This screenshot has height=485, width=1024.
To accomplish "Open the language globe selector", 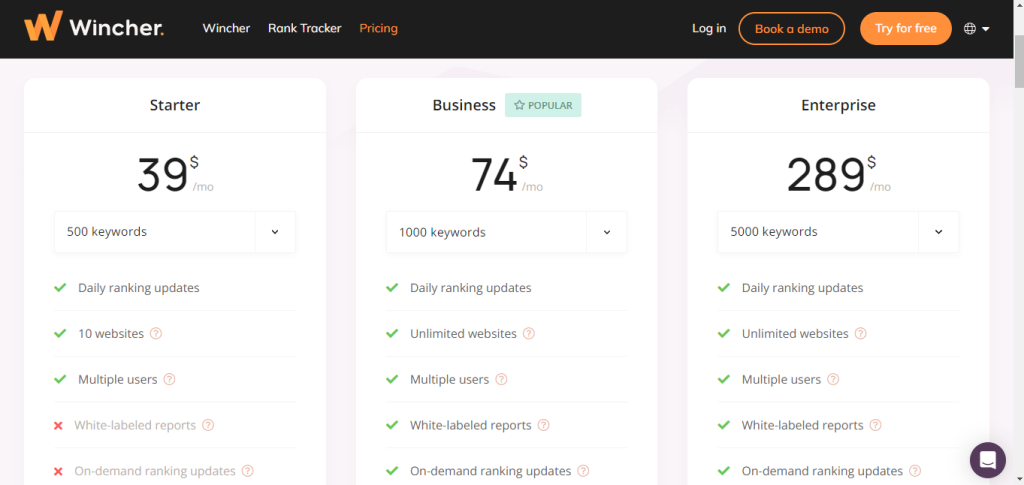I will (x=977, y=29).
